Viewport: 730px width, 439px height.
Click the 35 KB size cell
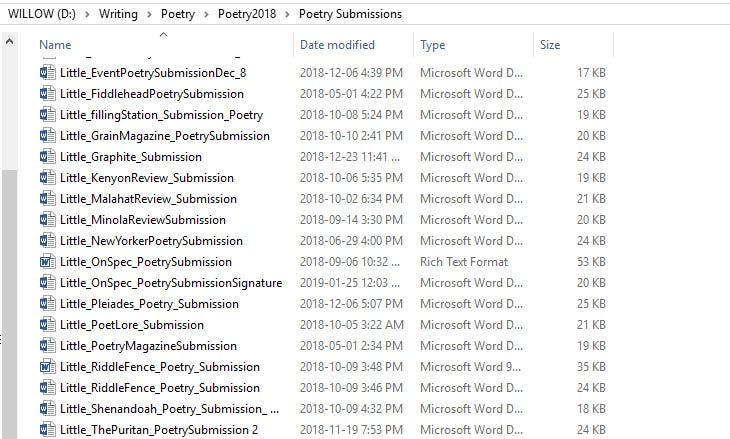(591, 367)
